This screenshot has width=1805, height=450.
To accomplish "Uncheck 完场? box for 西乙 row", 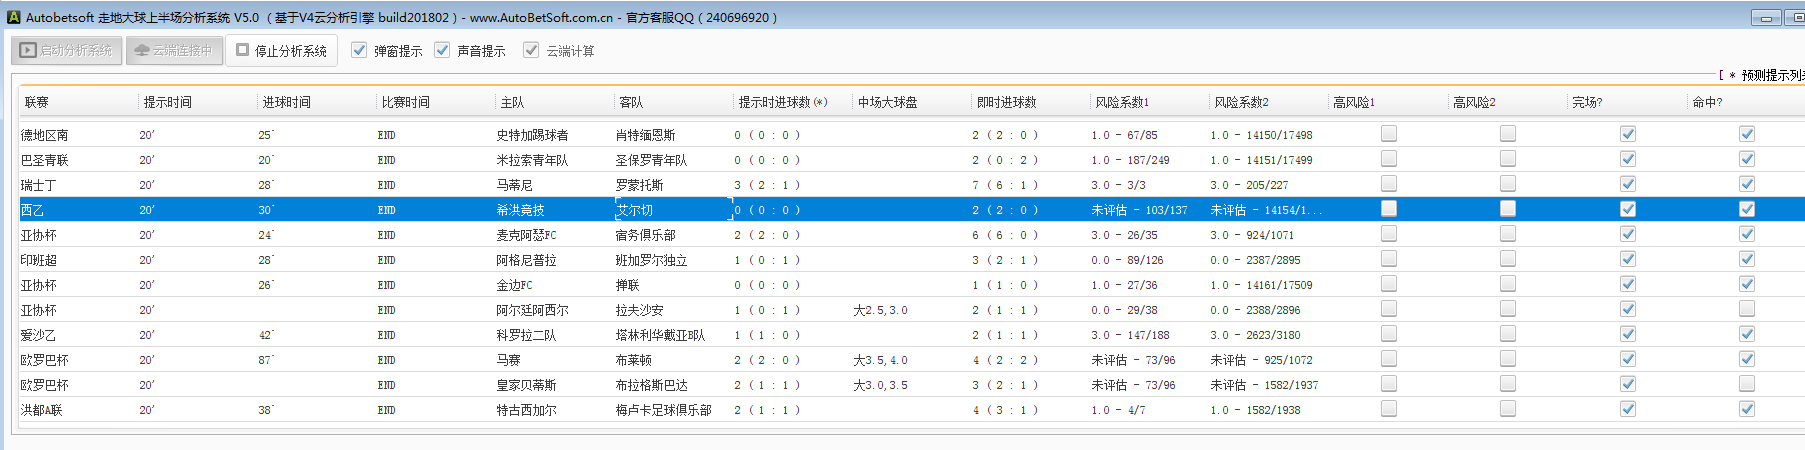I will click(1628, 209).
